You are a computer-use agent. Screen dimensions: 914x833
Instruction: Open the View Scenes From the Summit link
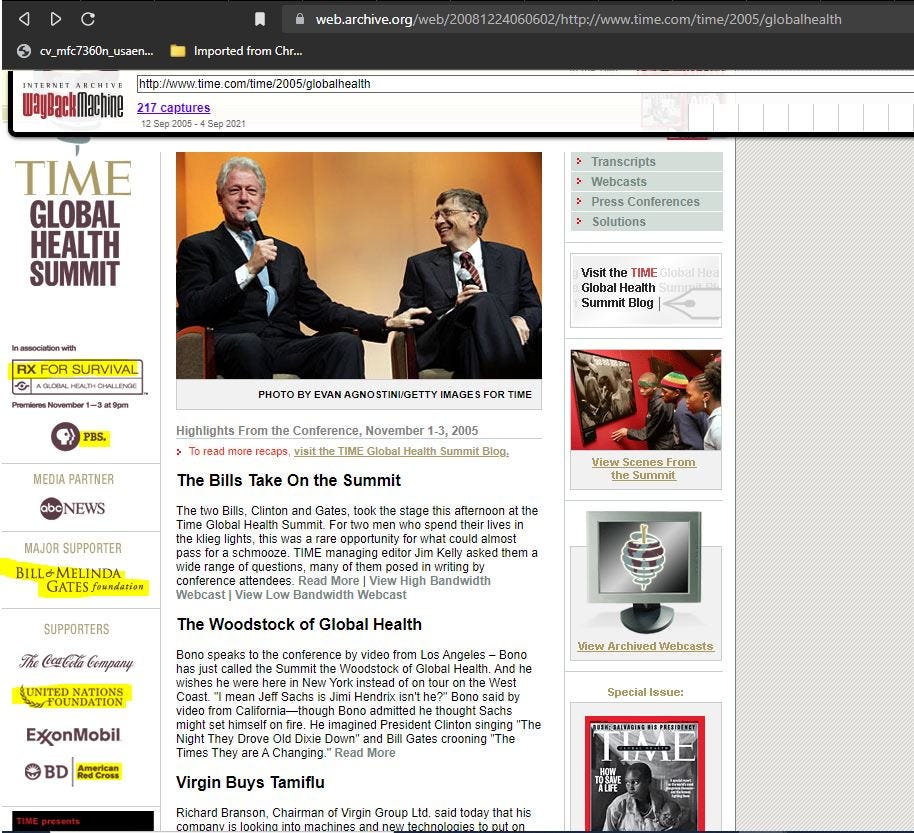point(644,469)
